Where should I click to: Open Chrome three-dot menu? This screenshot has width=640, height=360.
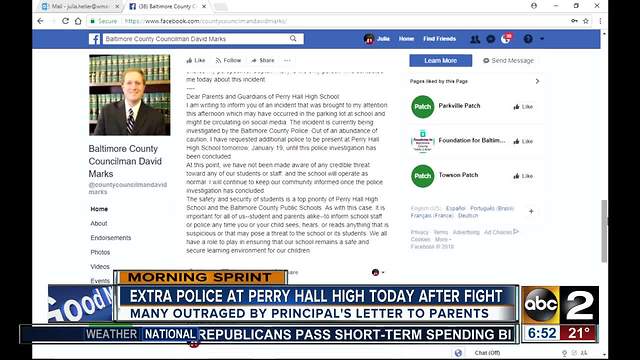tap(600, 21)
